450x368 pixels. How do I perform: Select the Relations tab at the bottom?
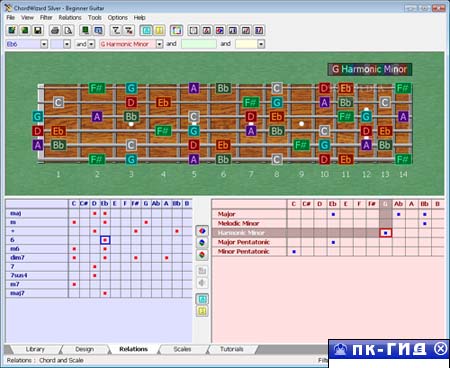coord(133,349)
